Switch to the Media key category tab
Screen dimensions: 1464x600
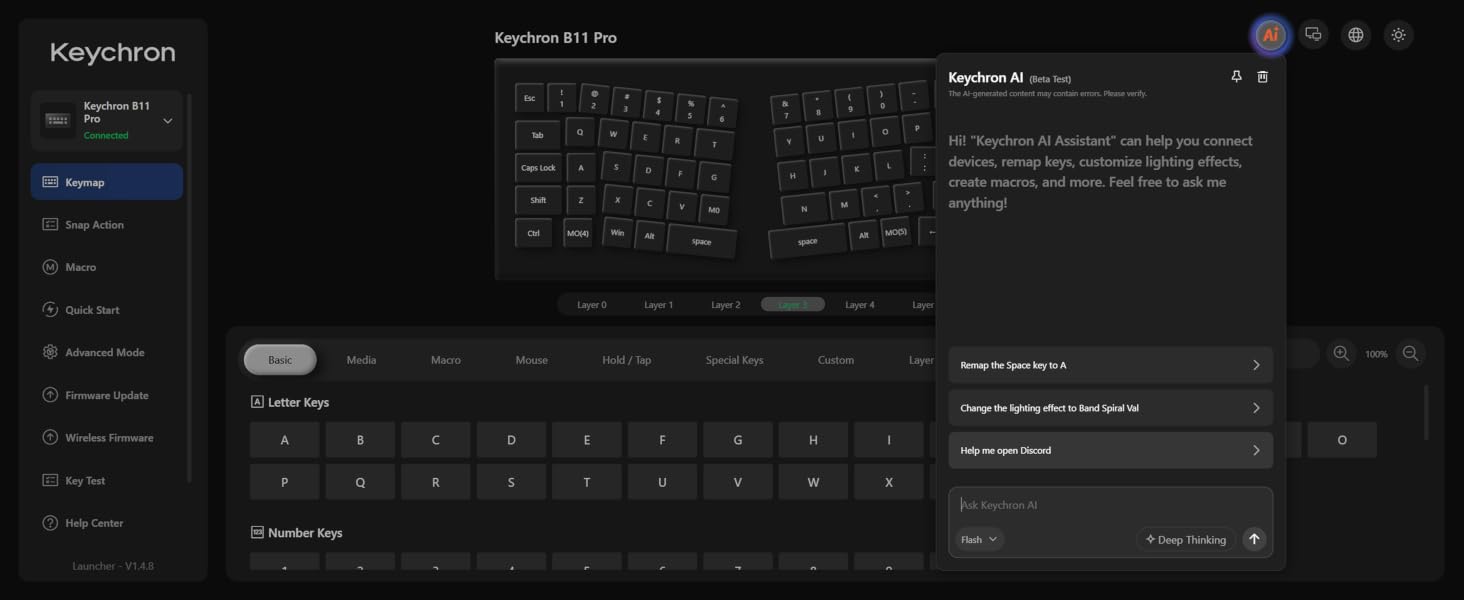(x=361, y=360)
